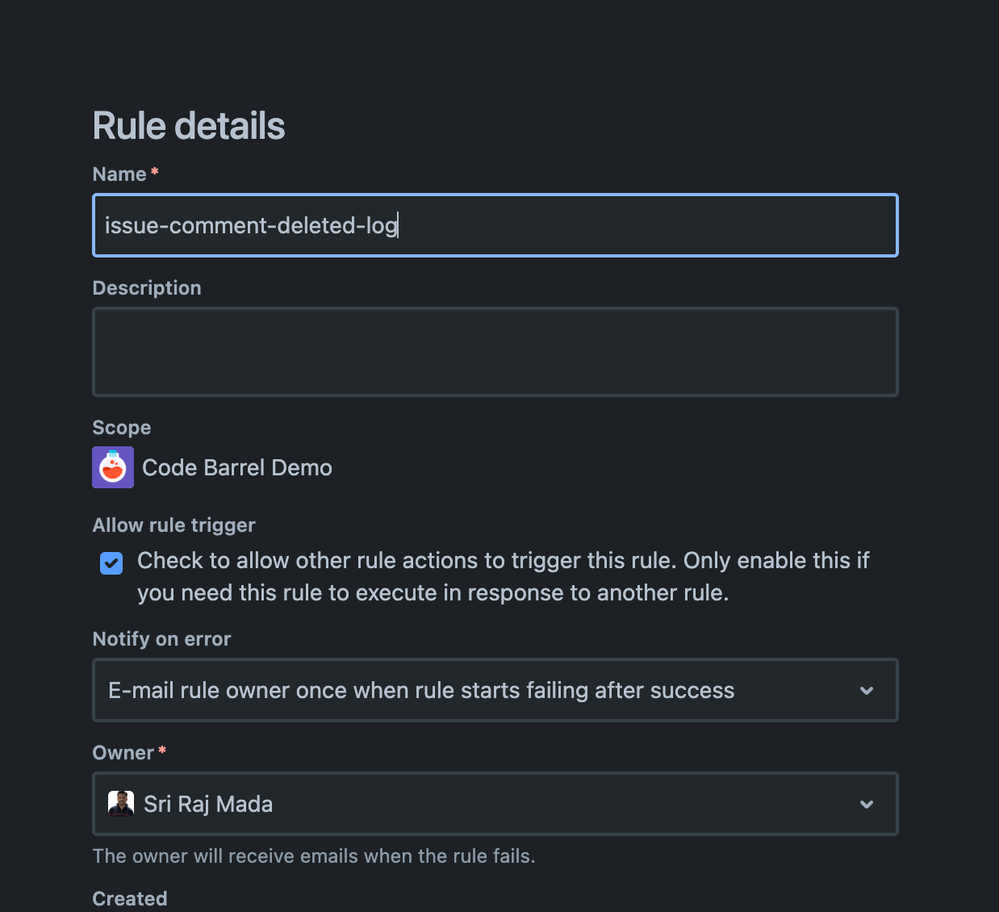This screenshot has height=912, width=999.
Task: Click the Owner field label
Action: (x=123, y=753)
